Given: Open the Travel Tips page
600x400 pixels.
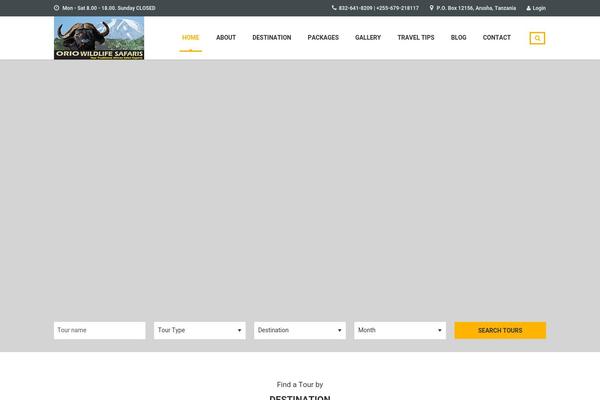Looking at the screenshot, I should [x=416, y=38].
